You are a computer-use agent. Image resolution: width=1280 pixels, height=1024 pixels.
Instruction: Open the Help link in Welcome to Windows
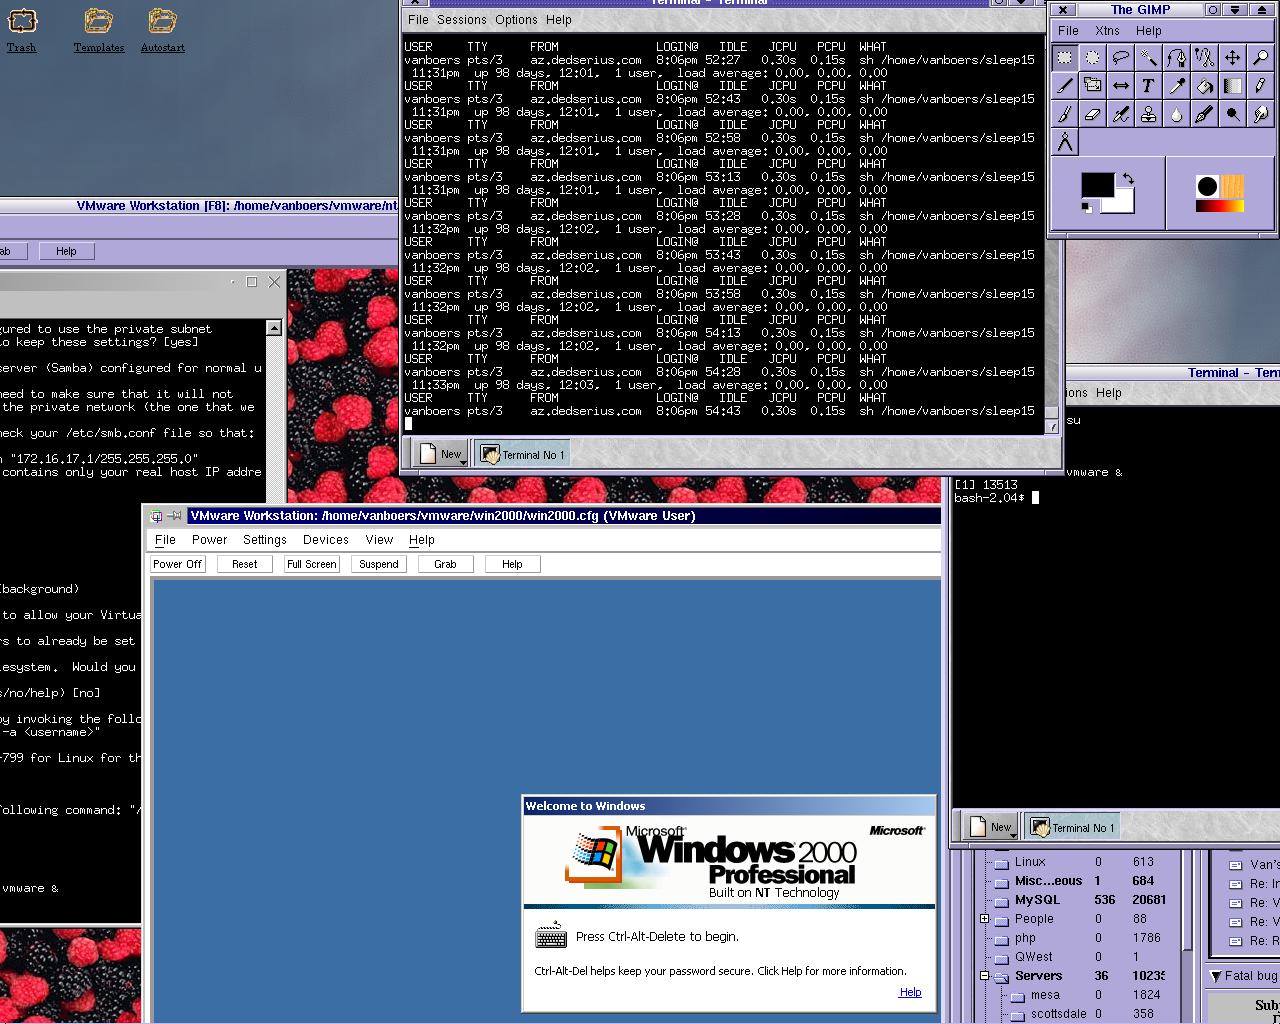tap(910, 992)
